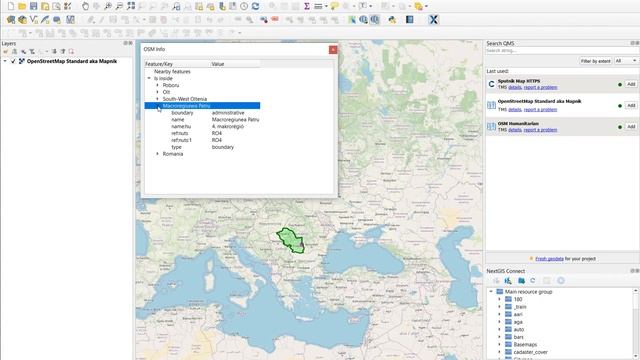Expand the Romania node in OSM Info
Viewport: 640px width, 360px height.
tap(158, 154)
